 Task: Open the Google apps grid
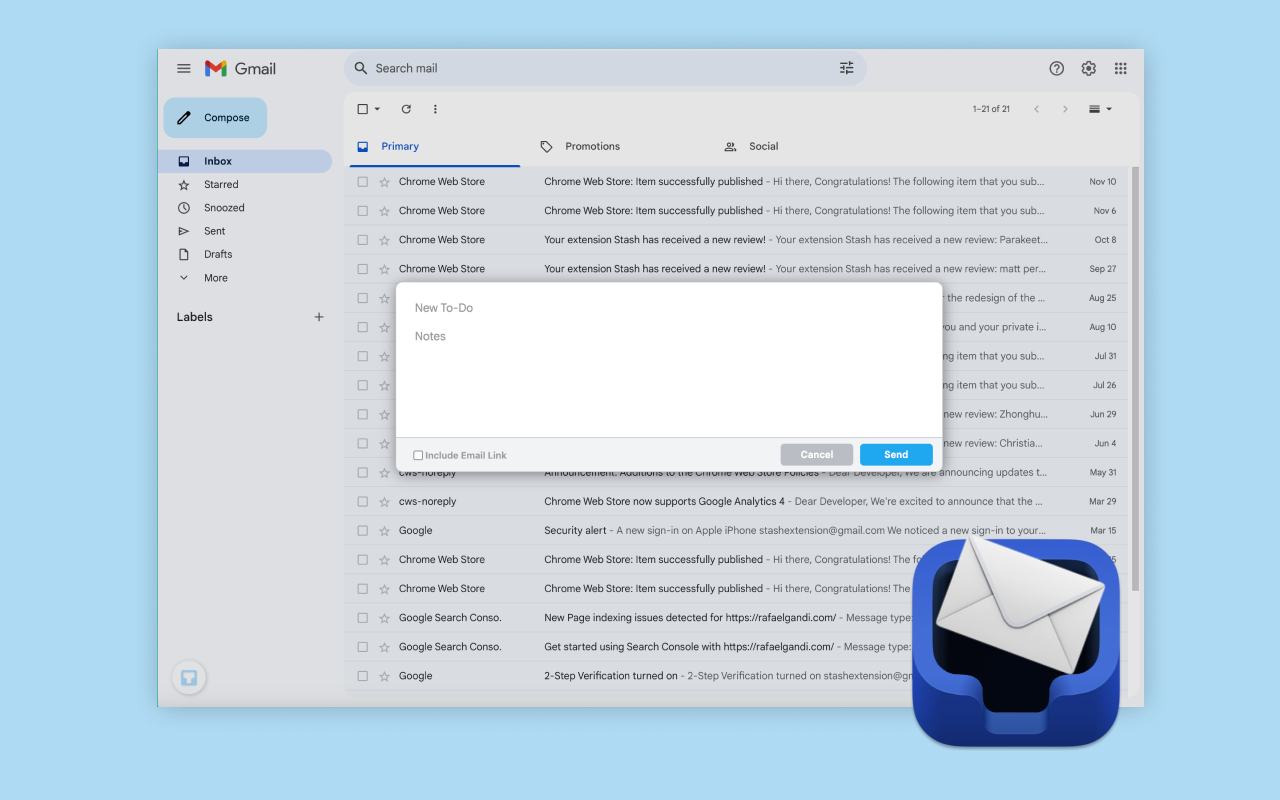point(1121,68)
